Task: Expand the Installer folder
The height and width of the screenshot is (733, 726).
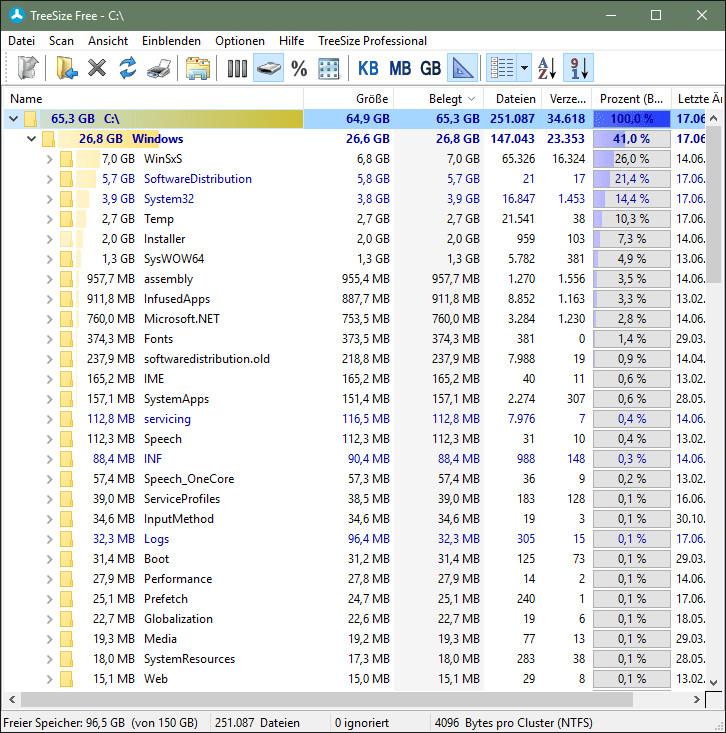Action: (50, 239)
